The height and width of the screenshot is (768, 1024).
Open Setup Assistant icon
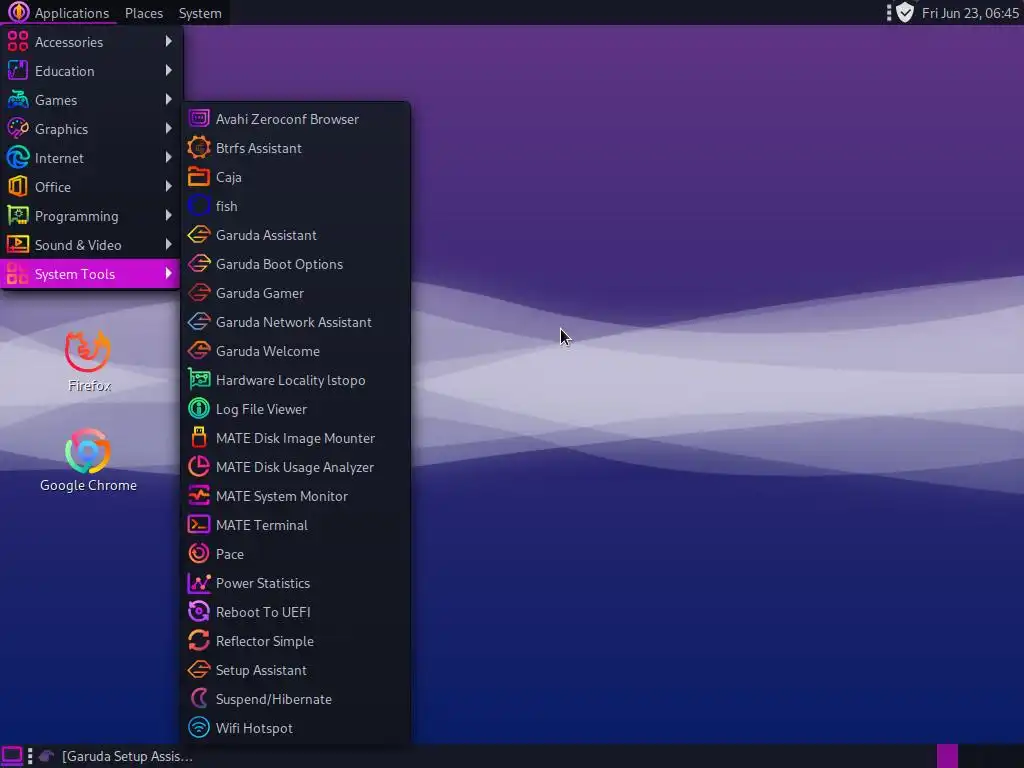(199, 670)
